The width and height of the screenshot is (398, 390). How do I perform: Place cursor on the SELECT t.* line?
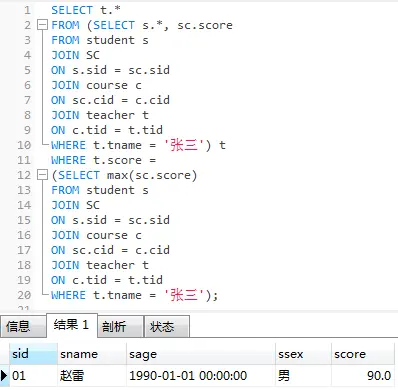coord(86,10)
